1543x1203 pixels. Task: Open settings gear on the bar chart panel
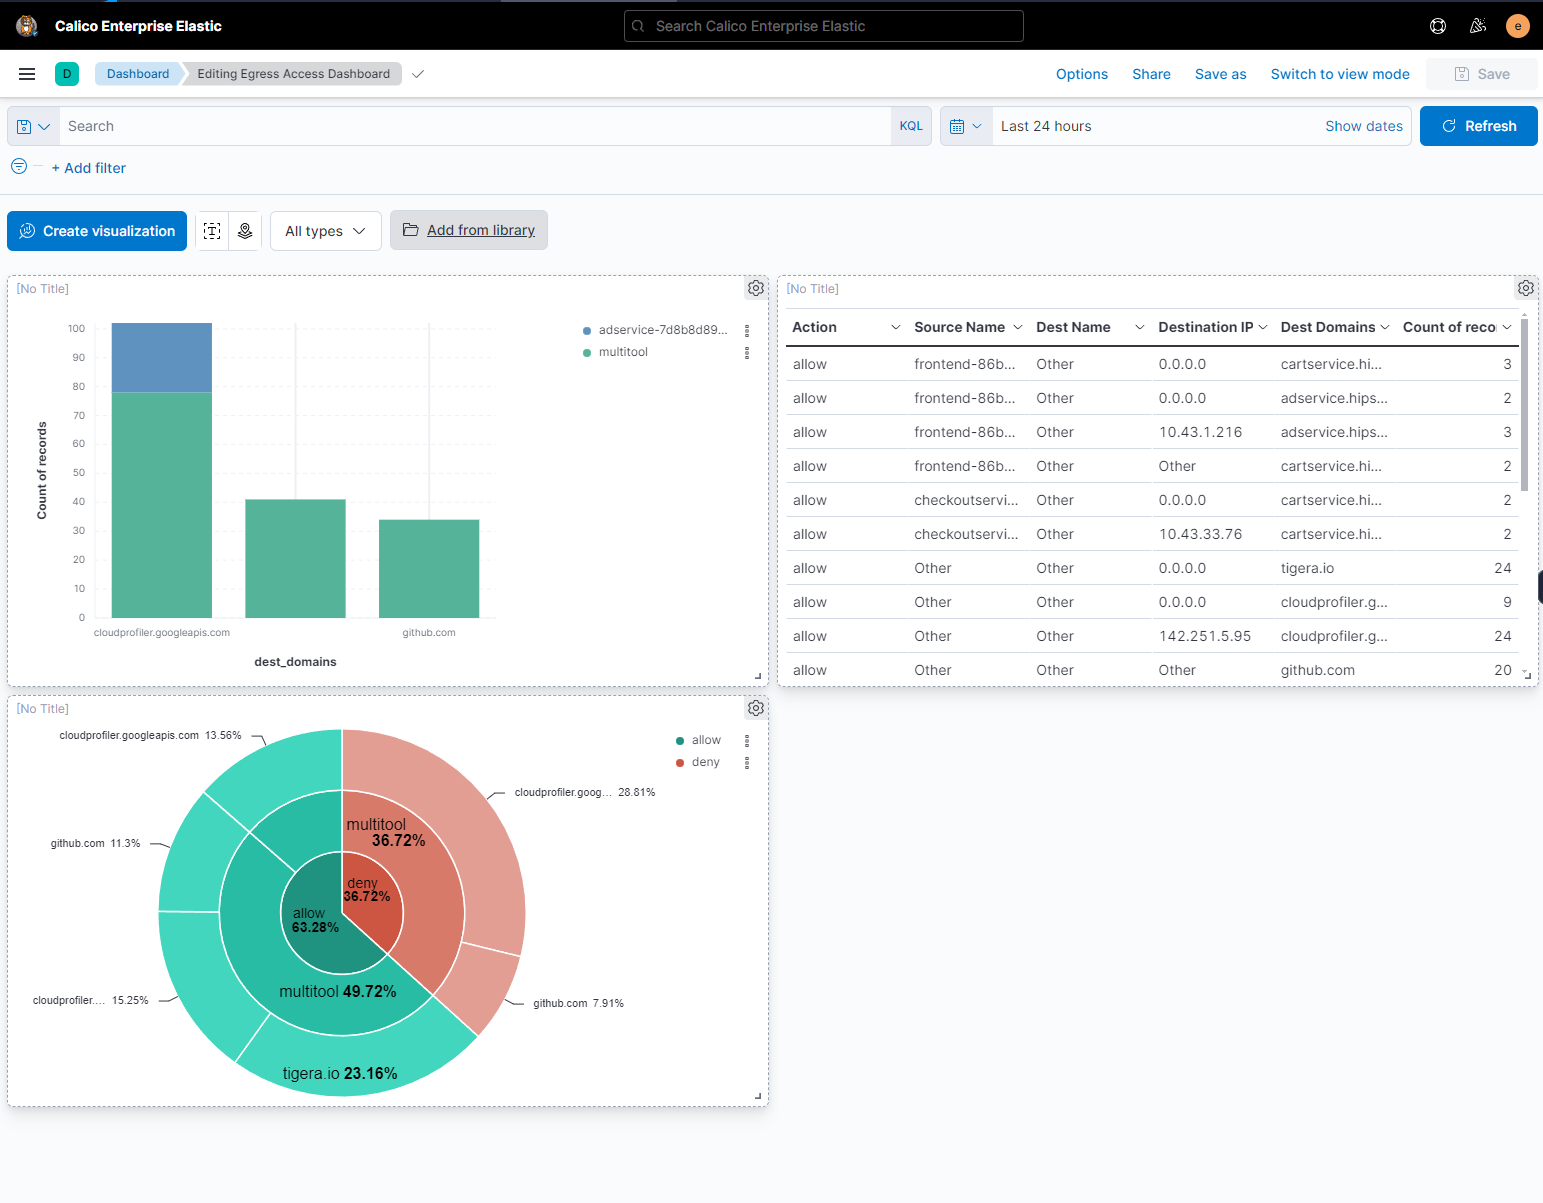pos(756,288)
